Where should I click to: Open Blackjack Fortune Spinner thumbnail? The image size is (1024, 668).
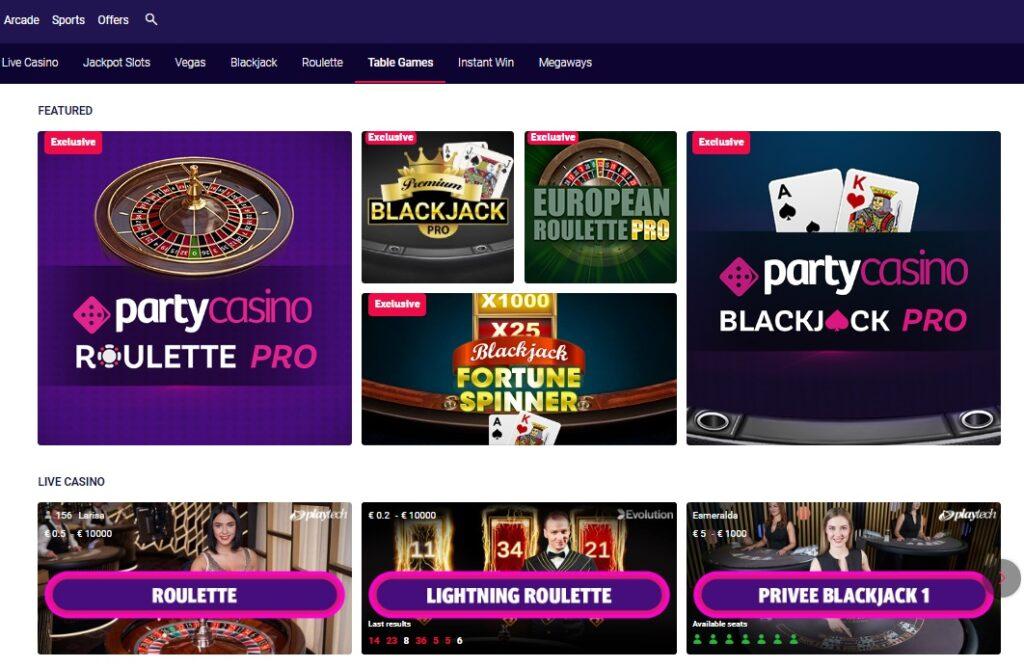pos(519,369)
